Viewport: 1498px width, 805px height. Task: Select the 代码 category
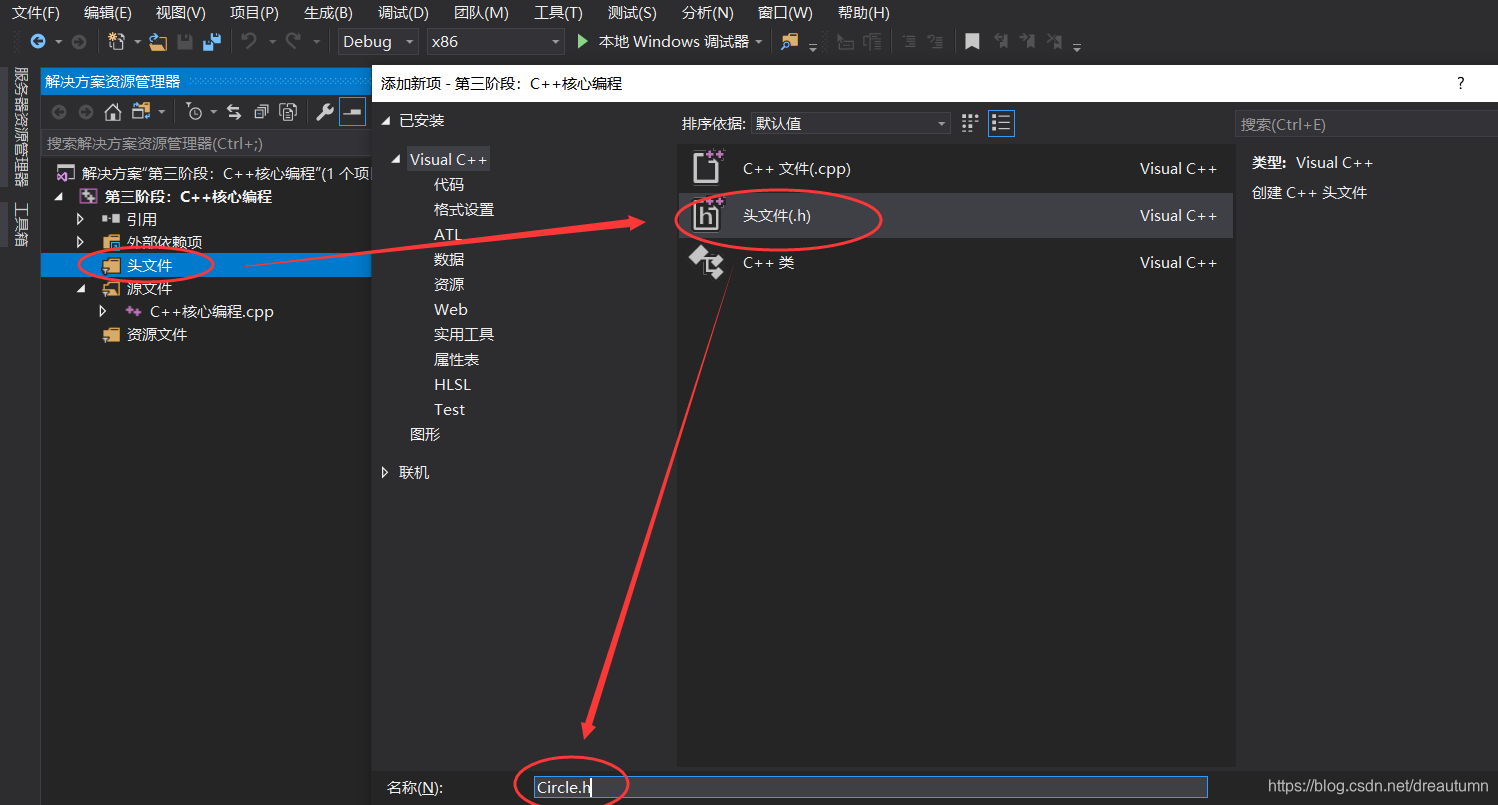pyautogui.click(x=449, y=185)
